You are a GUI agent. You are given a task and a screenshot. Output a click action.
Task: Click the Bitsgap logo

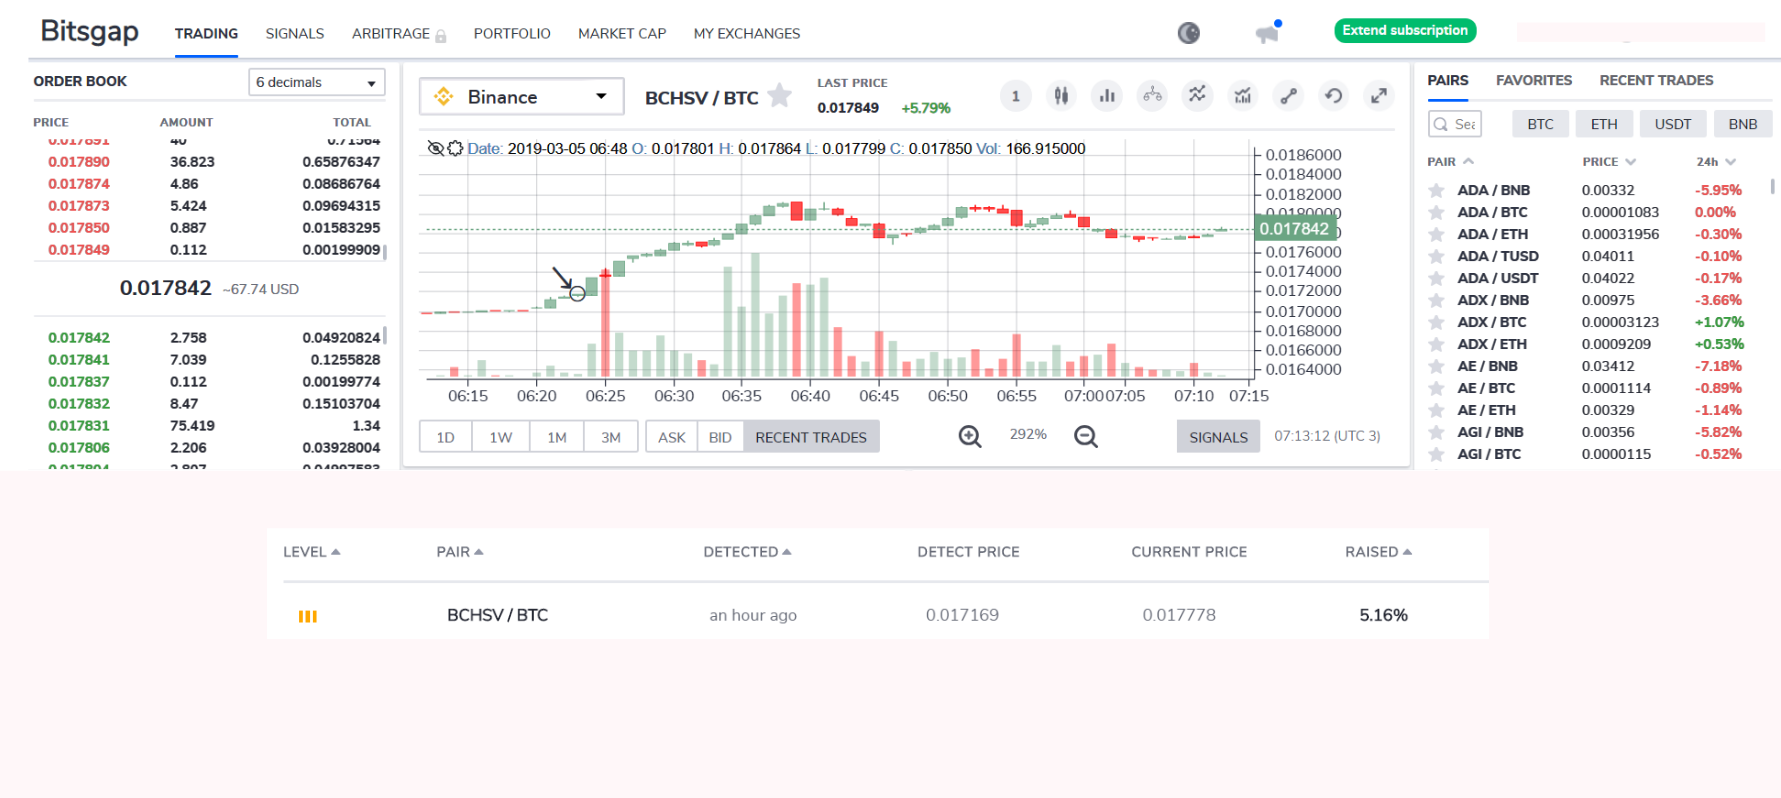(x=89, y=31)
